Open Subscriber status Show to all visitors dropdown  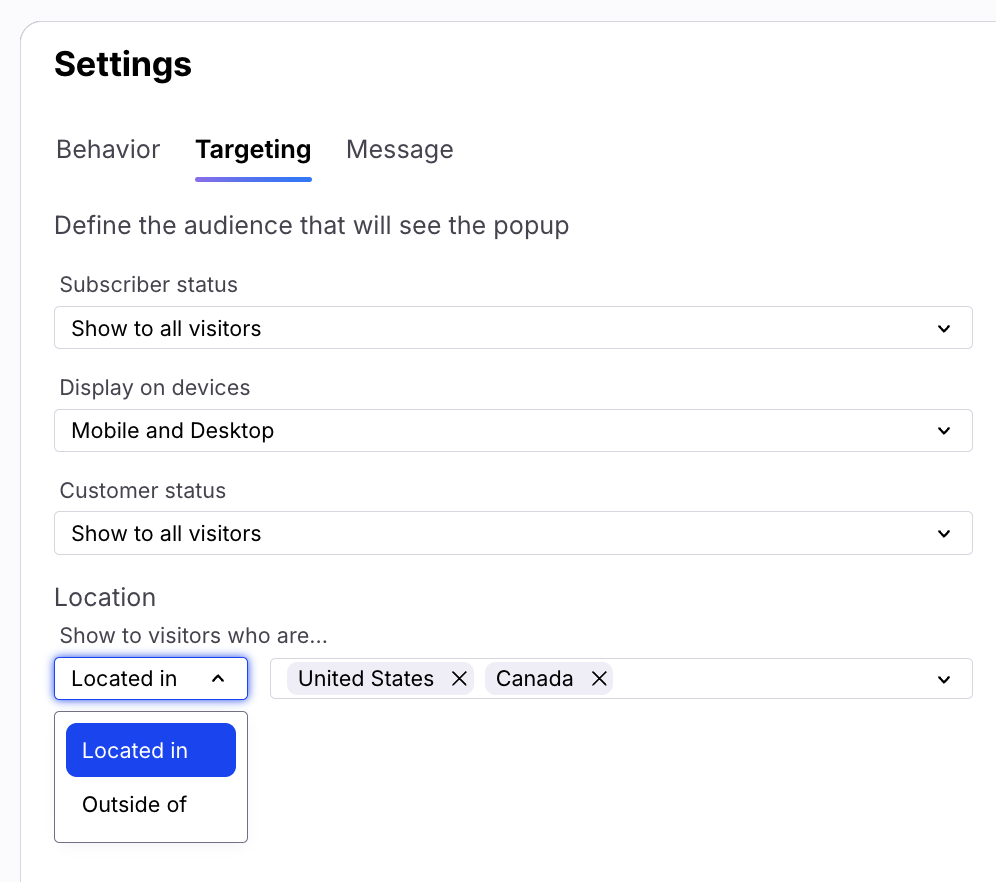500,328
